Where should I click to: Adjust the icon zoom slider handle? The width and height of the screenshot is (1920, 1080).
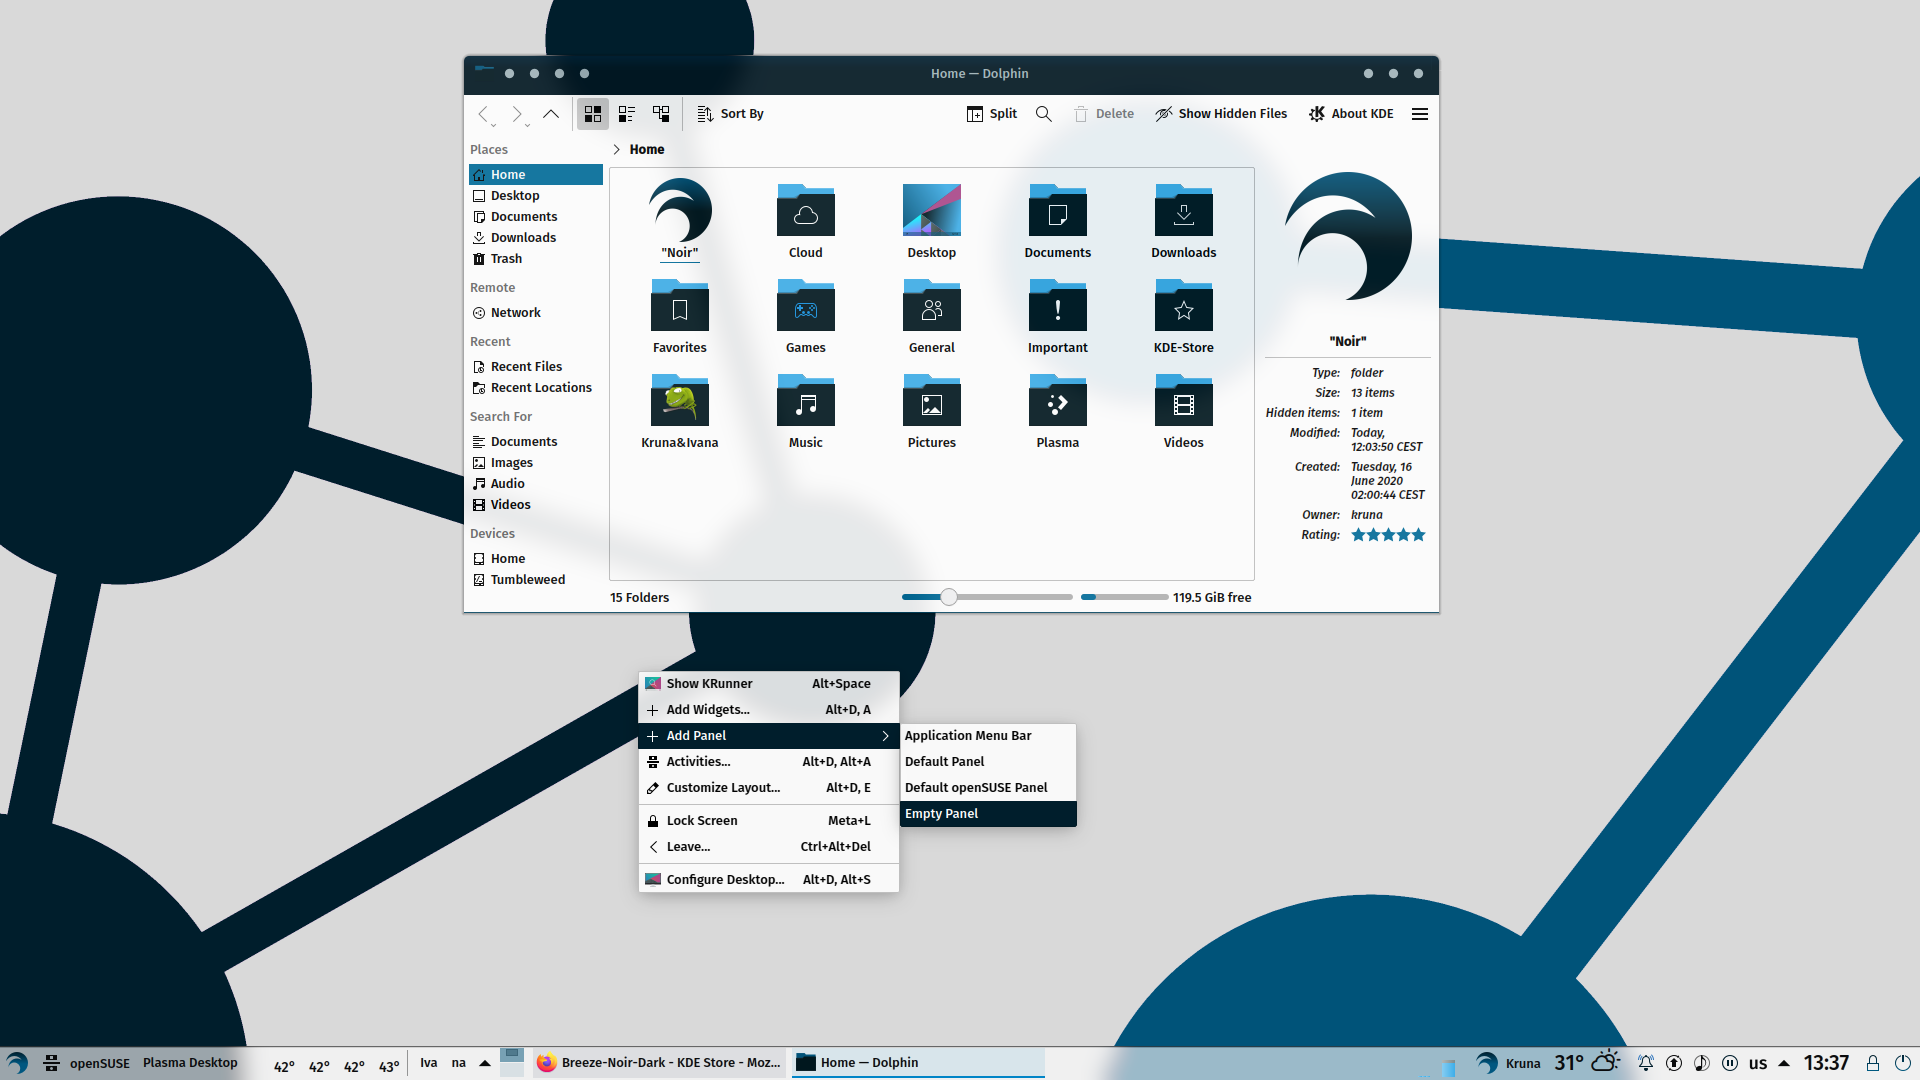point(949,597)
